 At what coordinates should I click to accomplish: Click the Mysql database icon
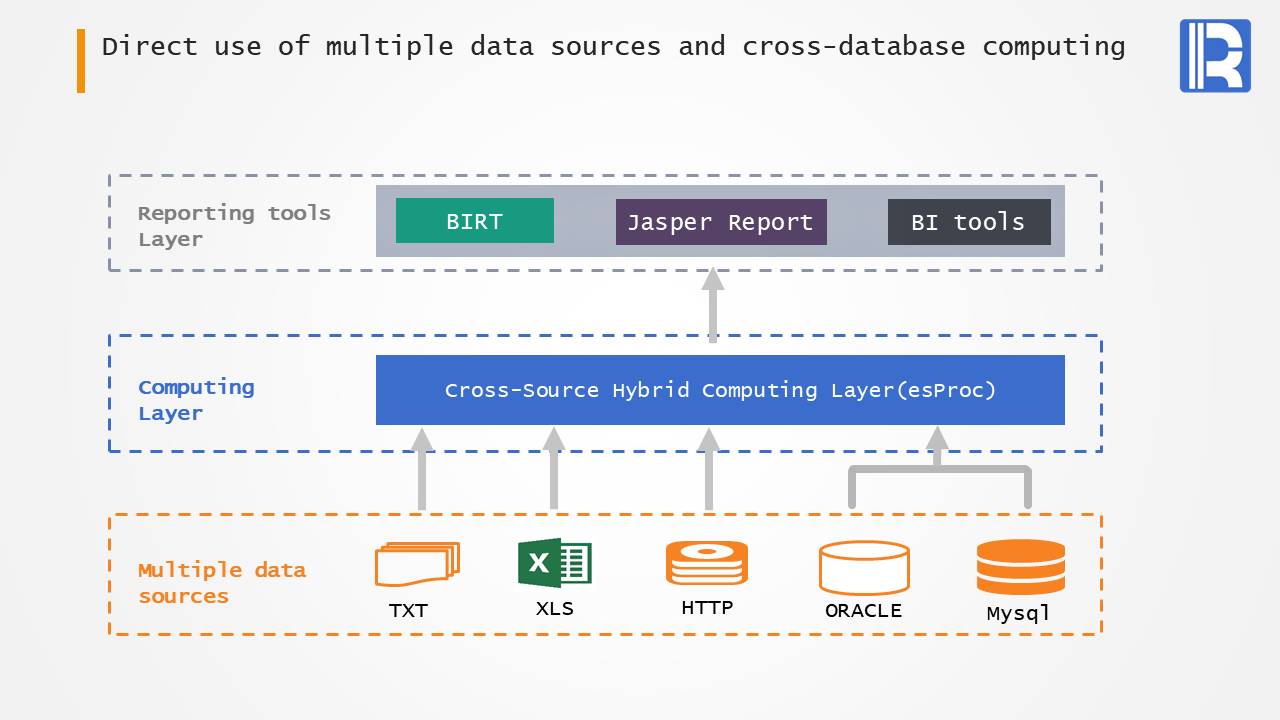[1020, 567]
